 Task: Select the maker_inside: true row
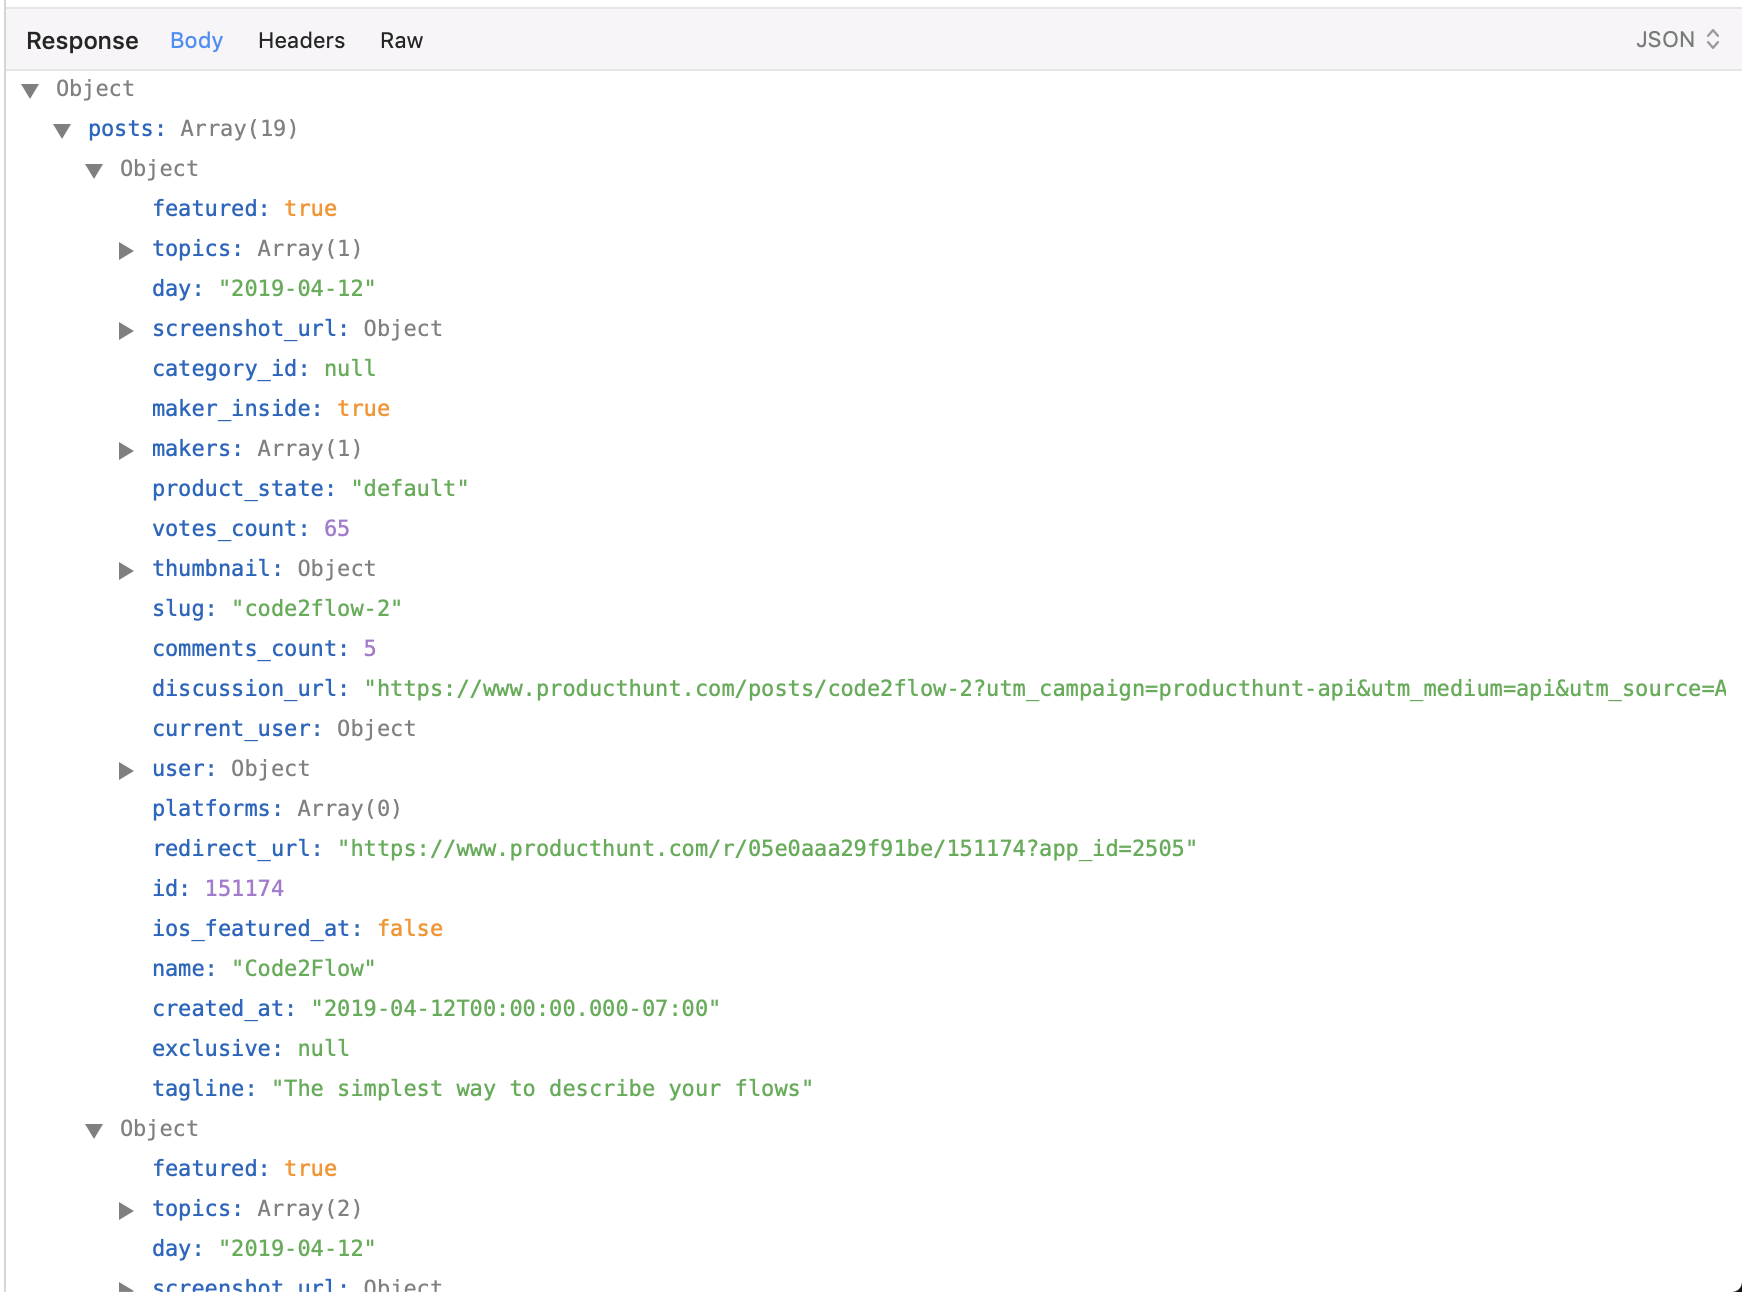(x=271, y=408)
